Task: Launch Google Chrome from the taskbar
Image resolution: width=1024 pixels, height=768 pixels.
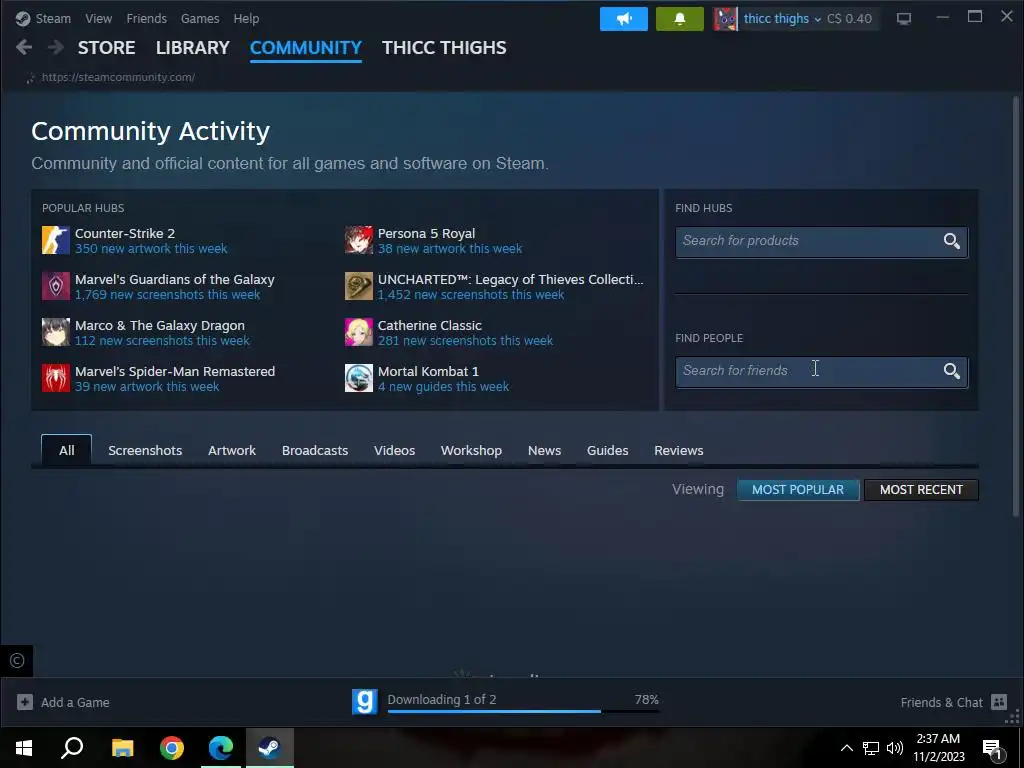Action: [x=172, y=747]
